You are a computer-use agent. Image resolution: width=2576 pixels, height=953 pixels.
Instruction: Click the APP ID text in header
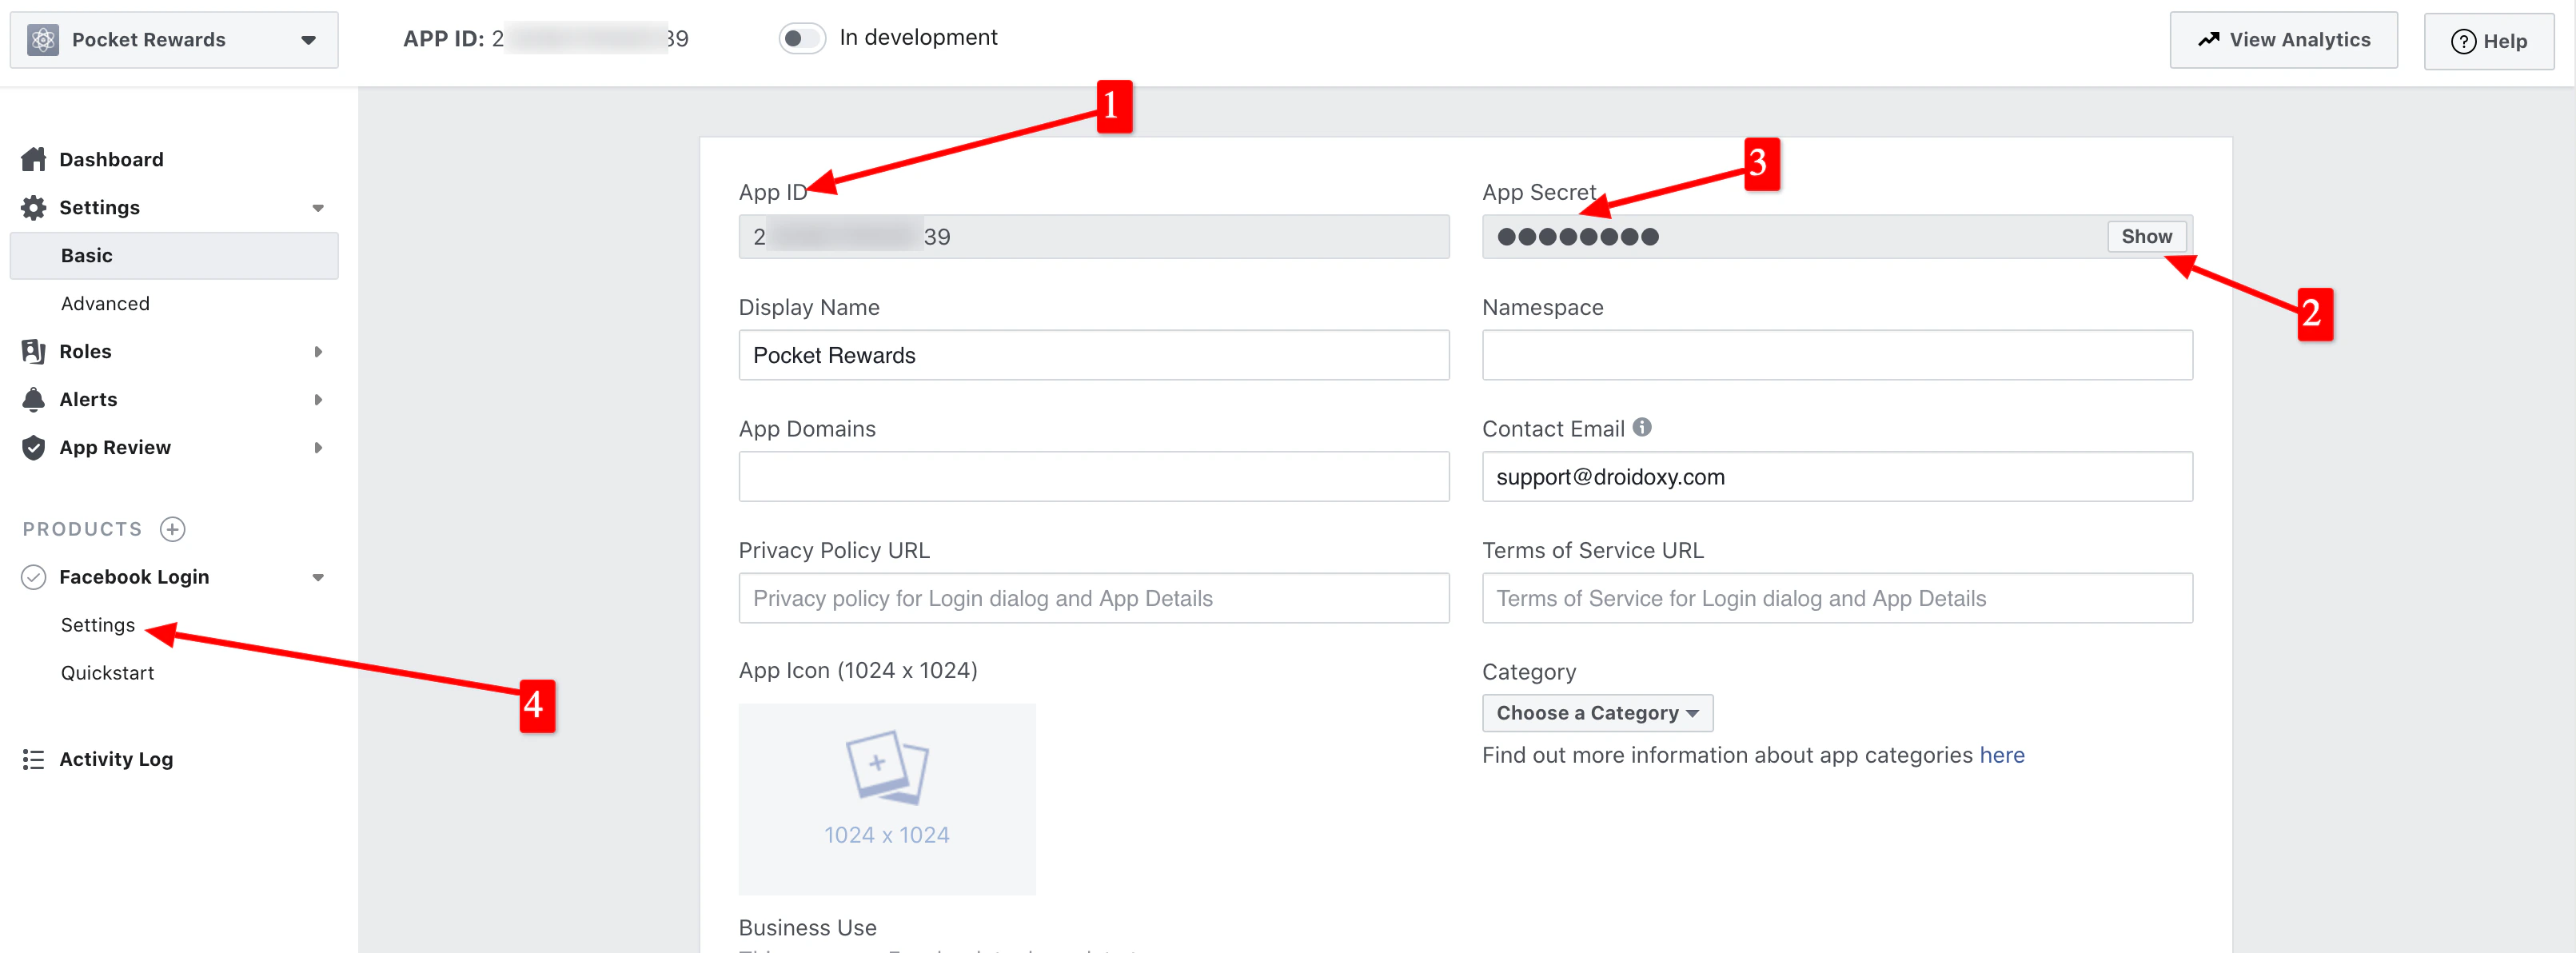coord(546,38)
